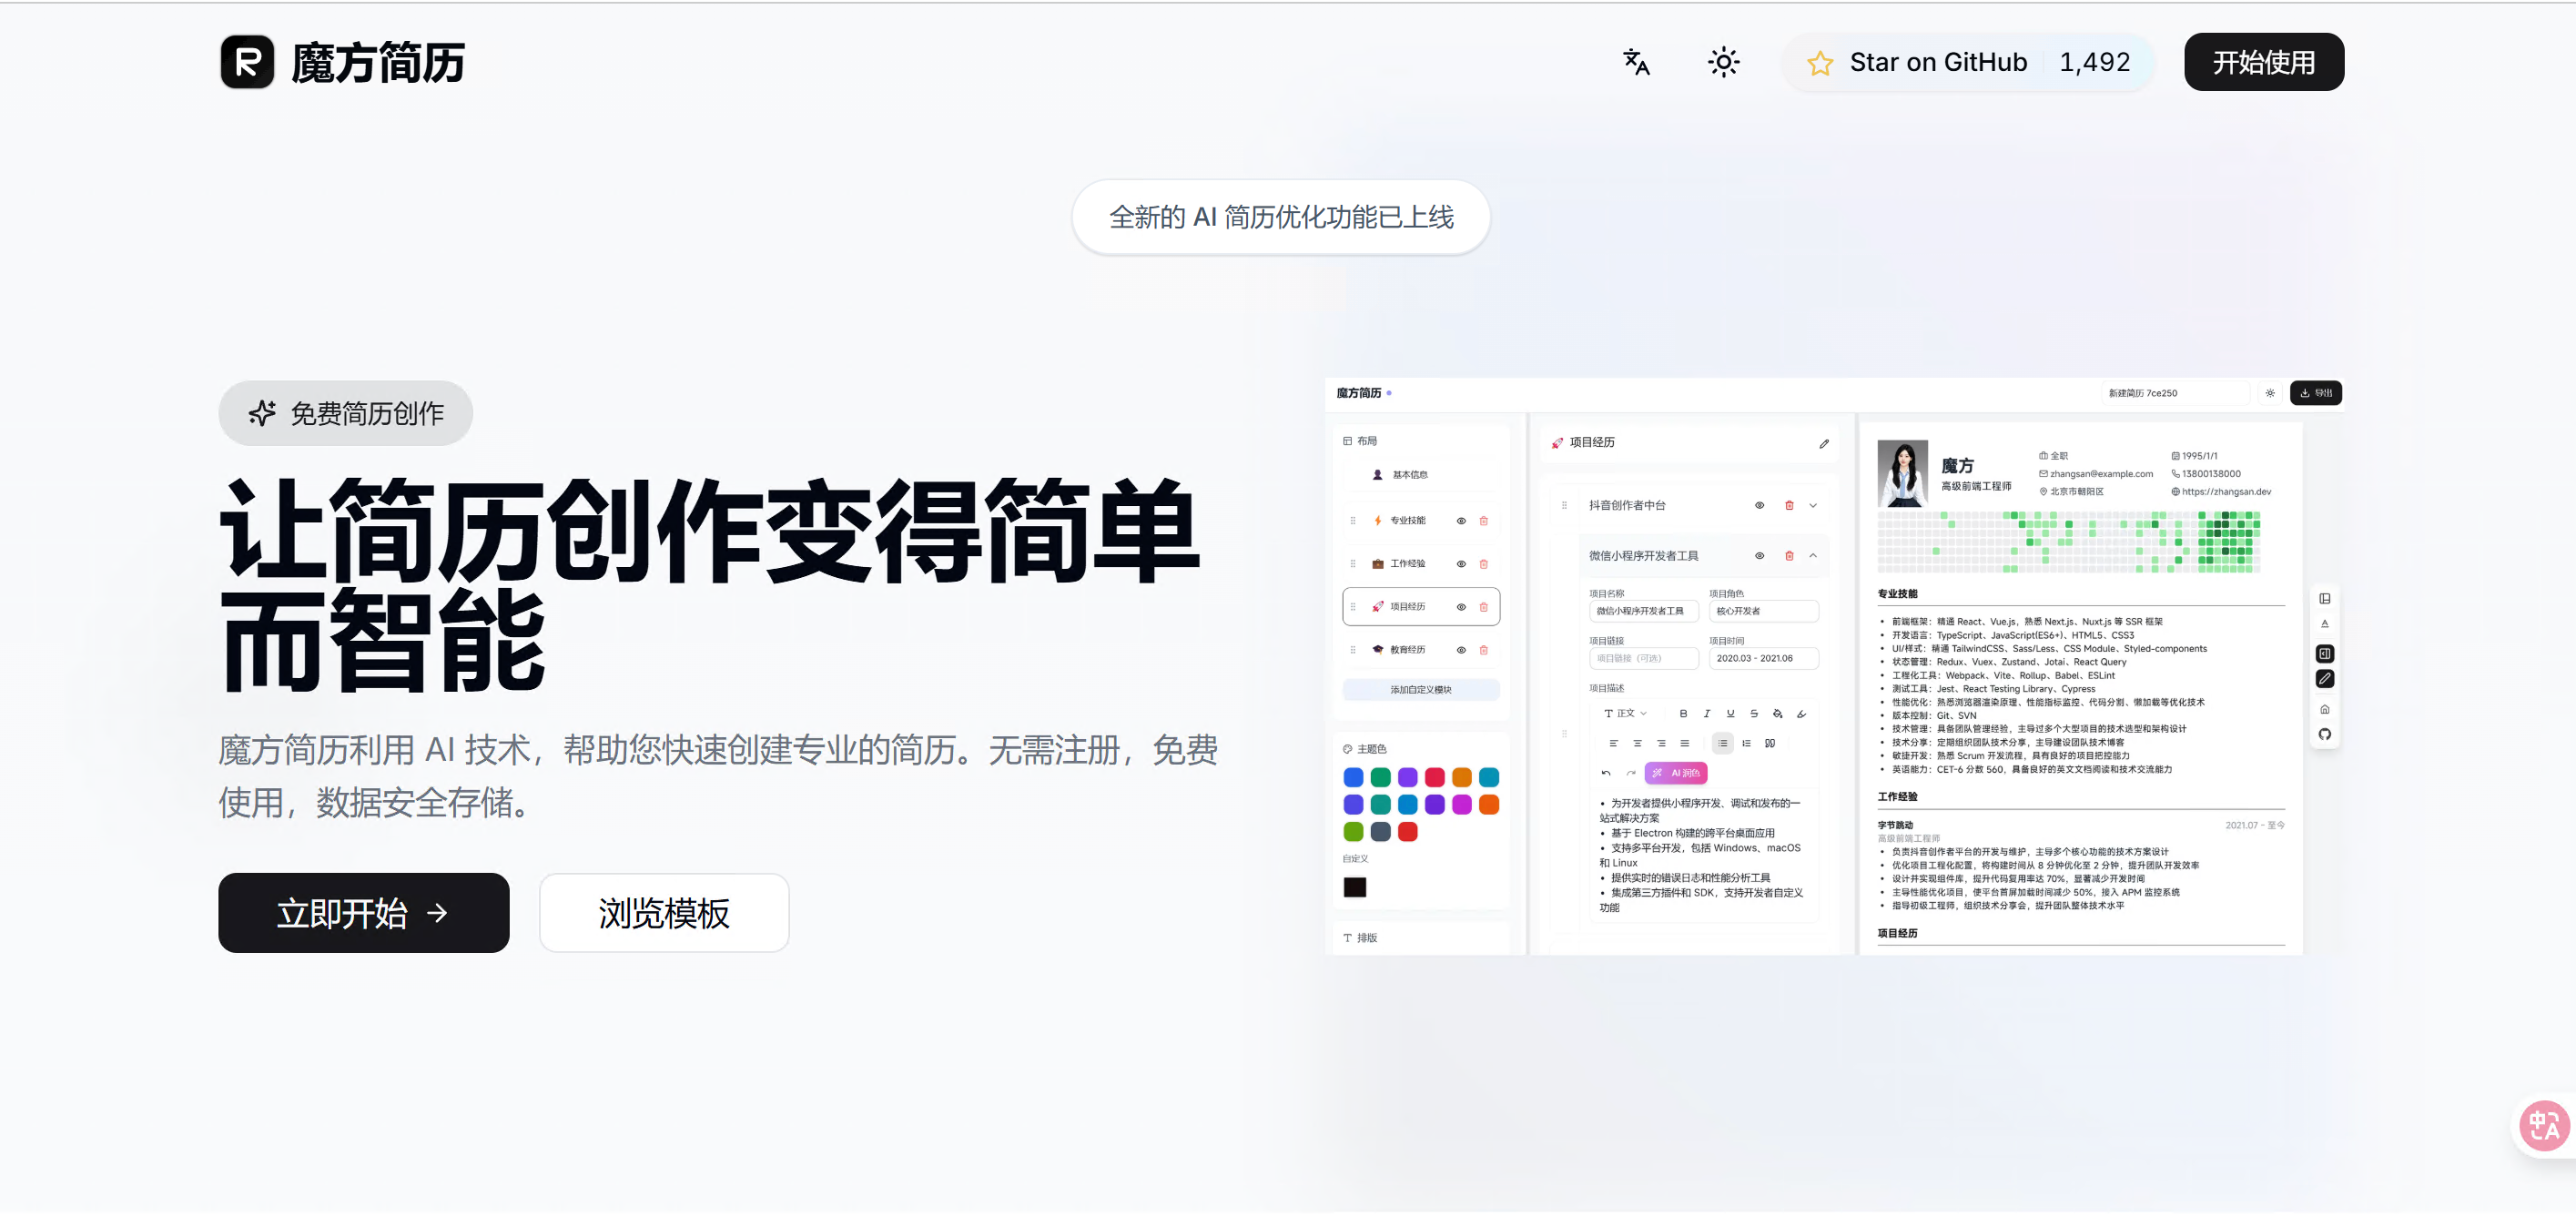
Task: Toggle visibility of 工作经验 section
Action: coord(1460,563)
